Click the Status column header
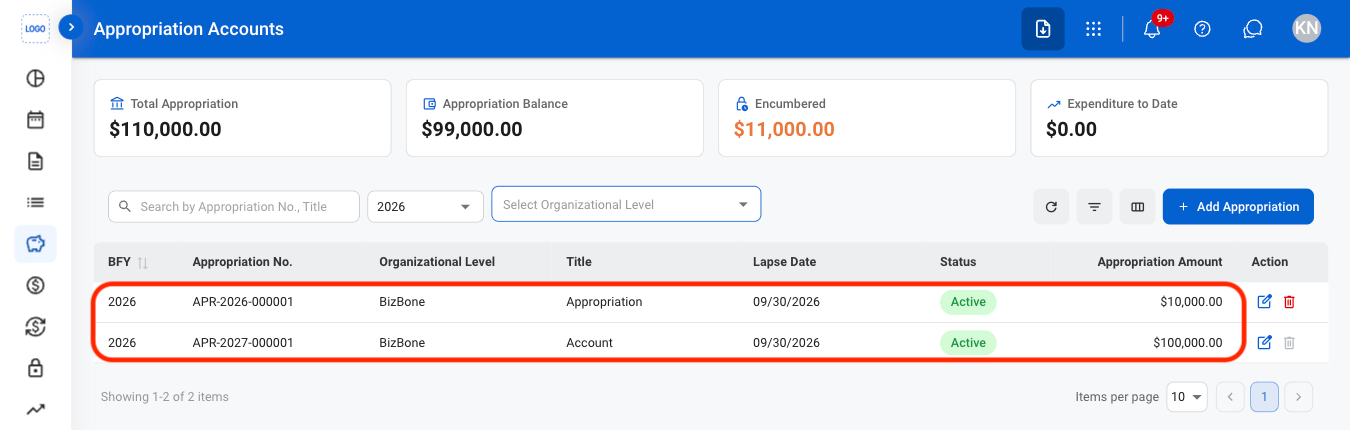 [x=958, y=262]
